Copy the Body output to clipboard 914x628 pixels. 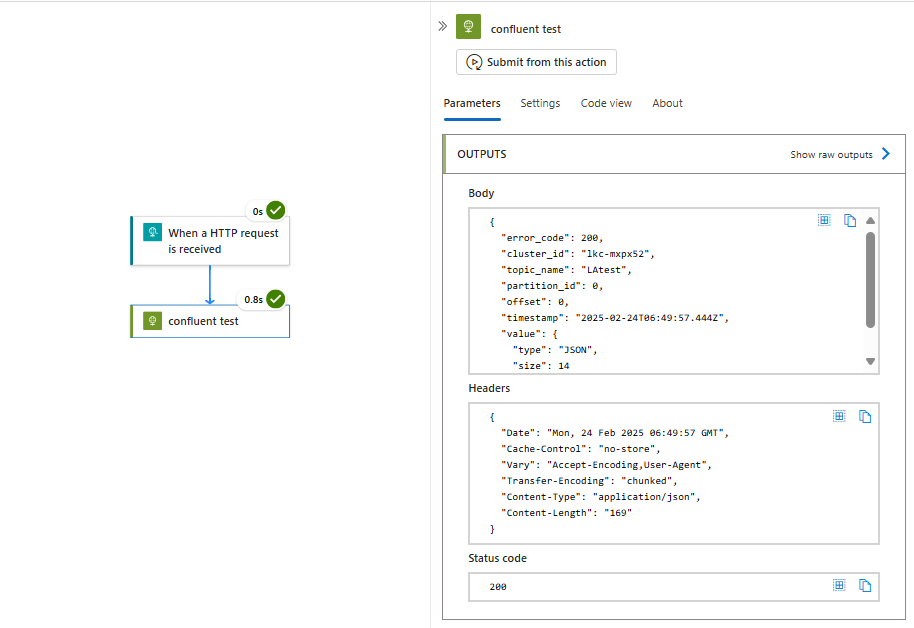tap(850, 220)
